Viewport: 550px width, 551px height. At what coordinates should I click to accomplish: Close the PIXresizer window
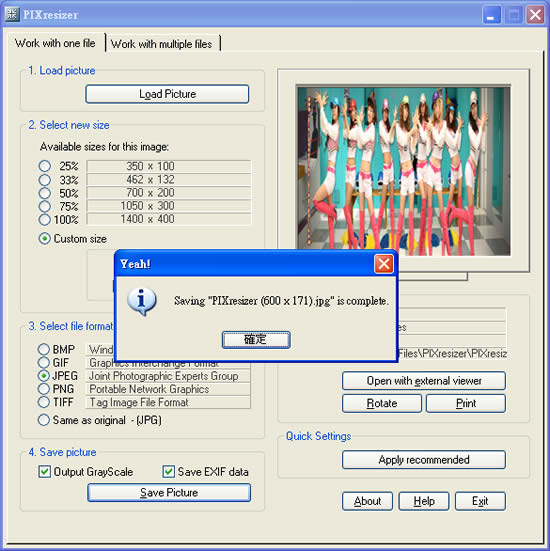click(535, 15)
